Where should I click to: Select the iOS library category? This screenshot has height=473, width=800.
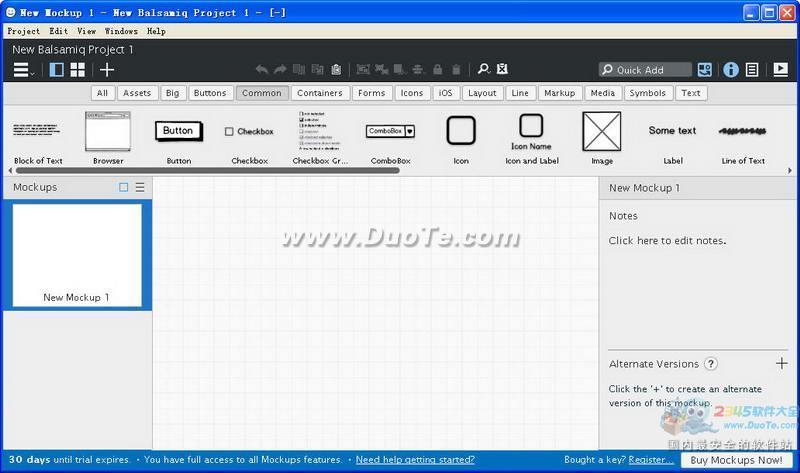tap(445, 93)
